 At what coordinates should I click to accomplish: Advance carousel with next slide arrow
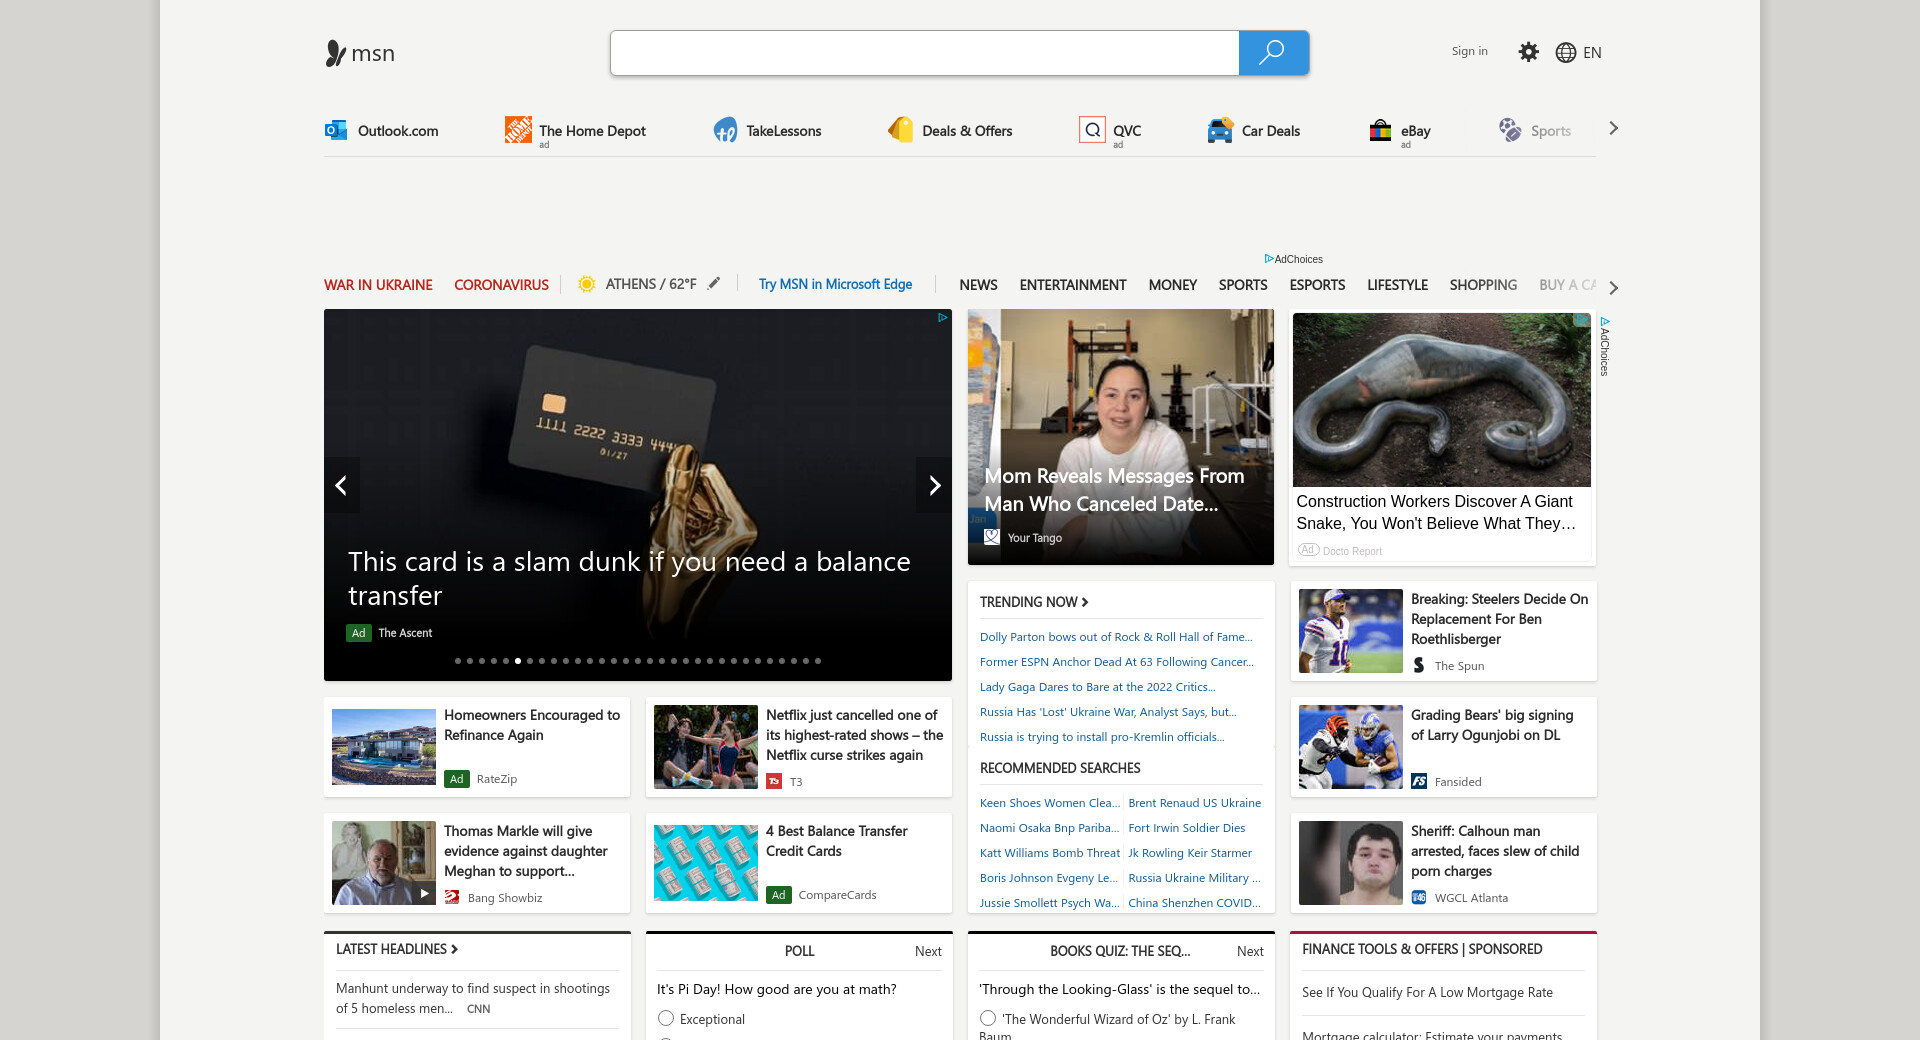point(934,485)
